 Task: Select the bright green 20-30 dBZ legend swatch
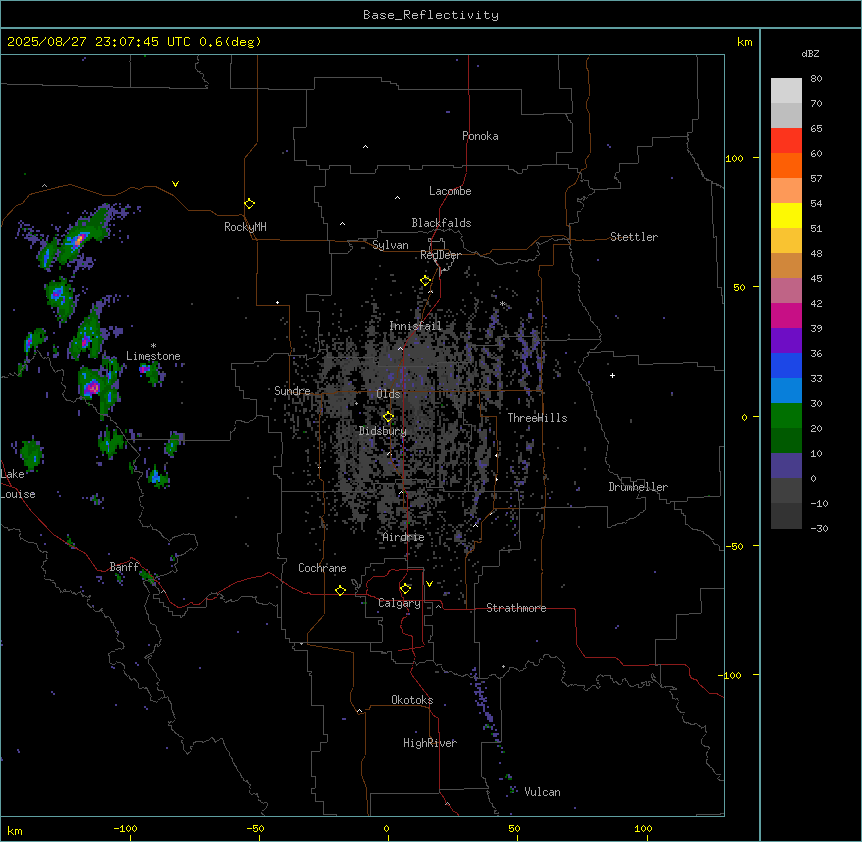(786, 416)
